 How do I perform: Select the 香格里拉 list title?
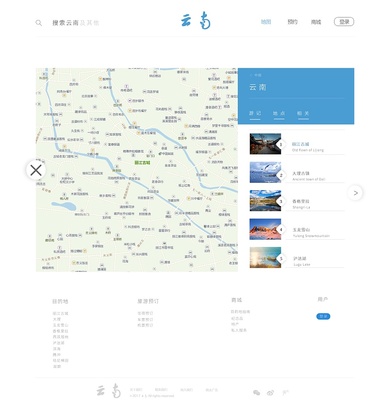(x=301, y=201)
